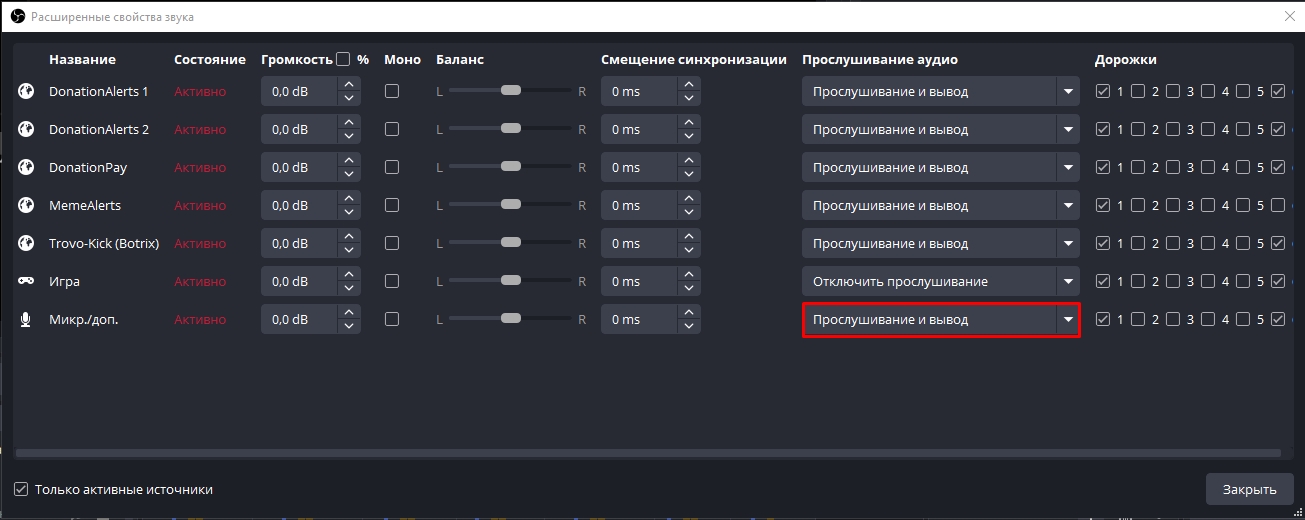Click the Закрыть button
The height and width of the screenshot is (520, 1305).
pyautogui.click(x=1249, y=489)
